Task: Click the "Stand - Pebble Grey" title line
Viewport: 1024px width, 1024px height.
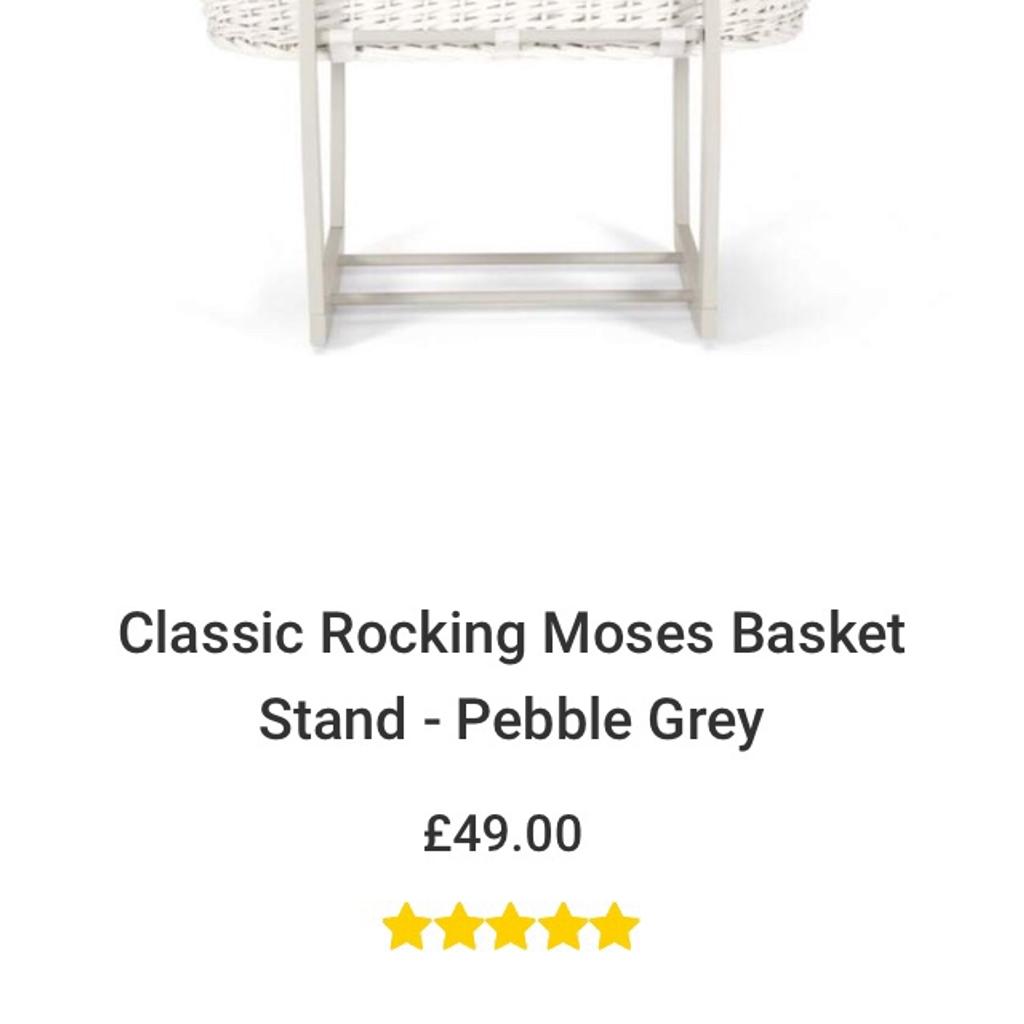Action: point(512,720)
